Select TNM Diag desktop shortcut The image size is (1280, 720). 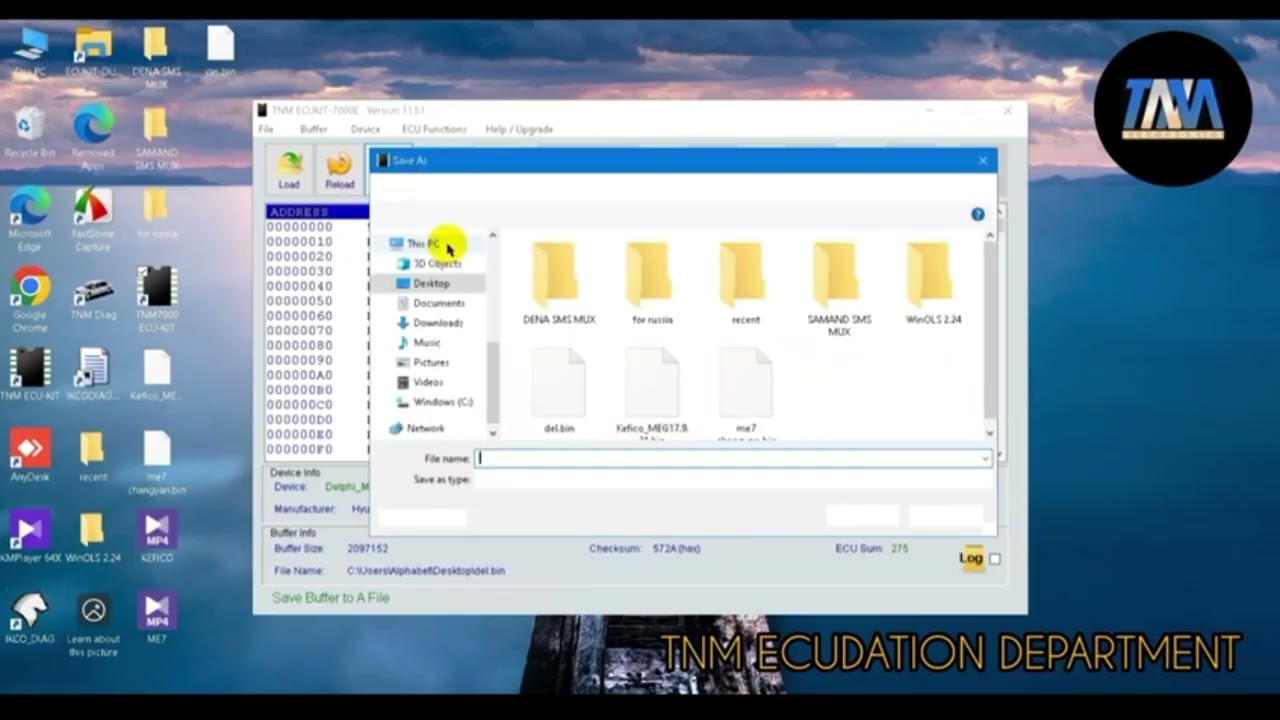point(93,295)
